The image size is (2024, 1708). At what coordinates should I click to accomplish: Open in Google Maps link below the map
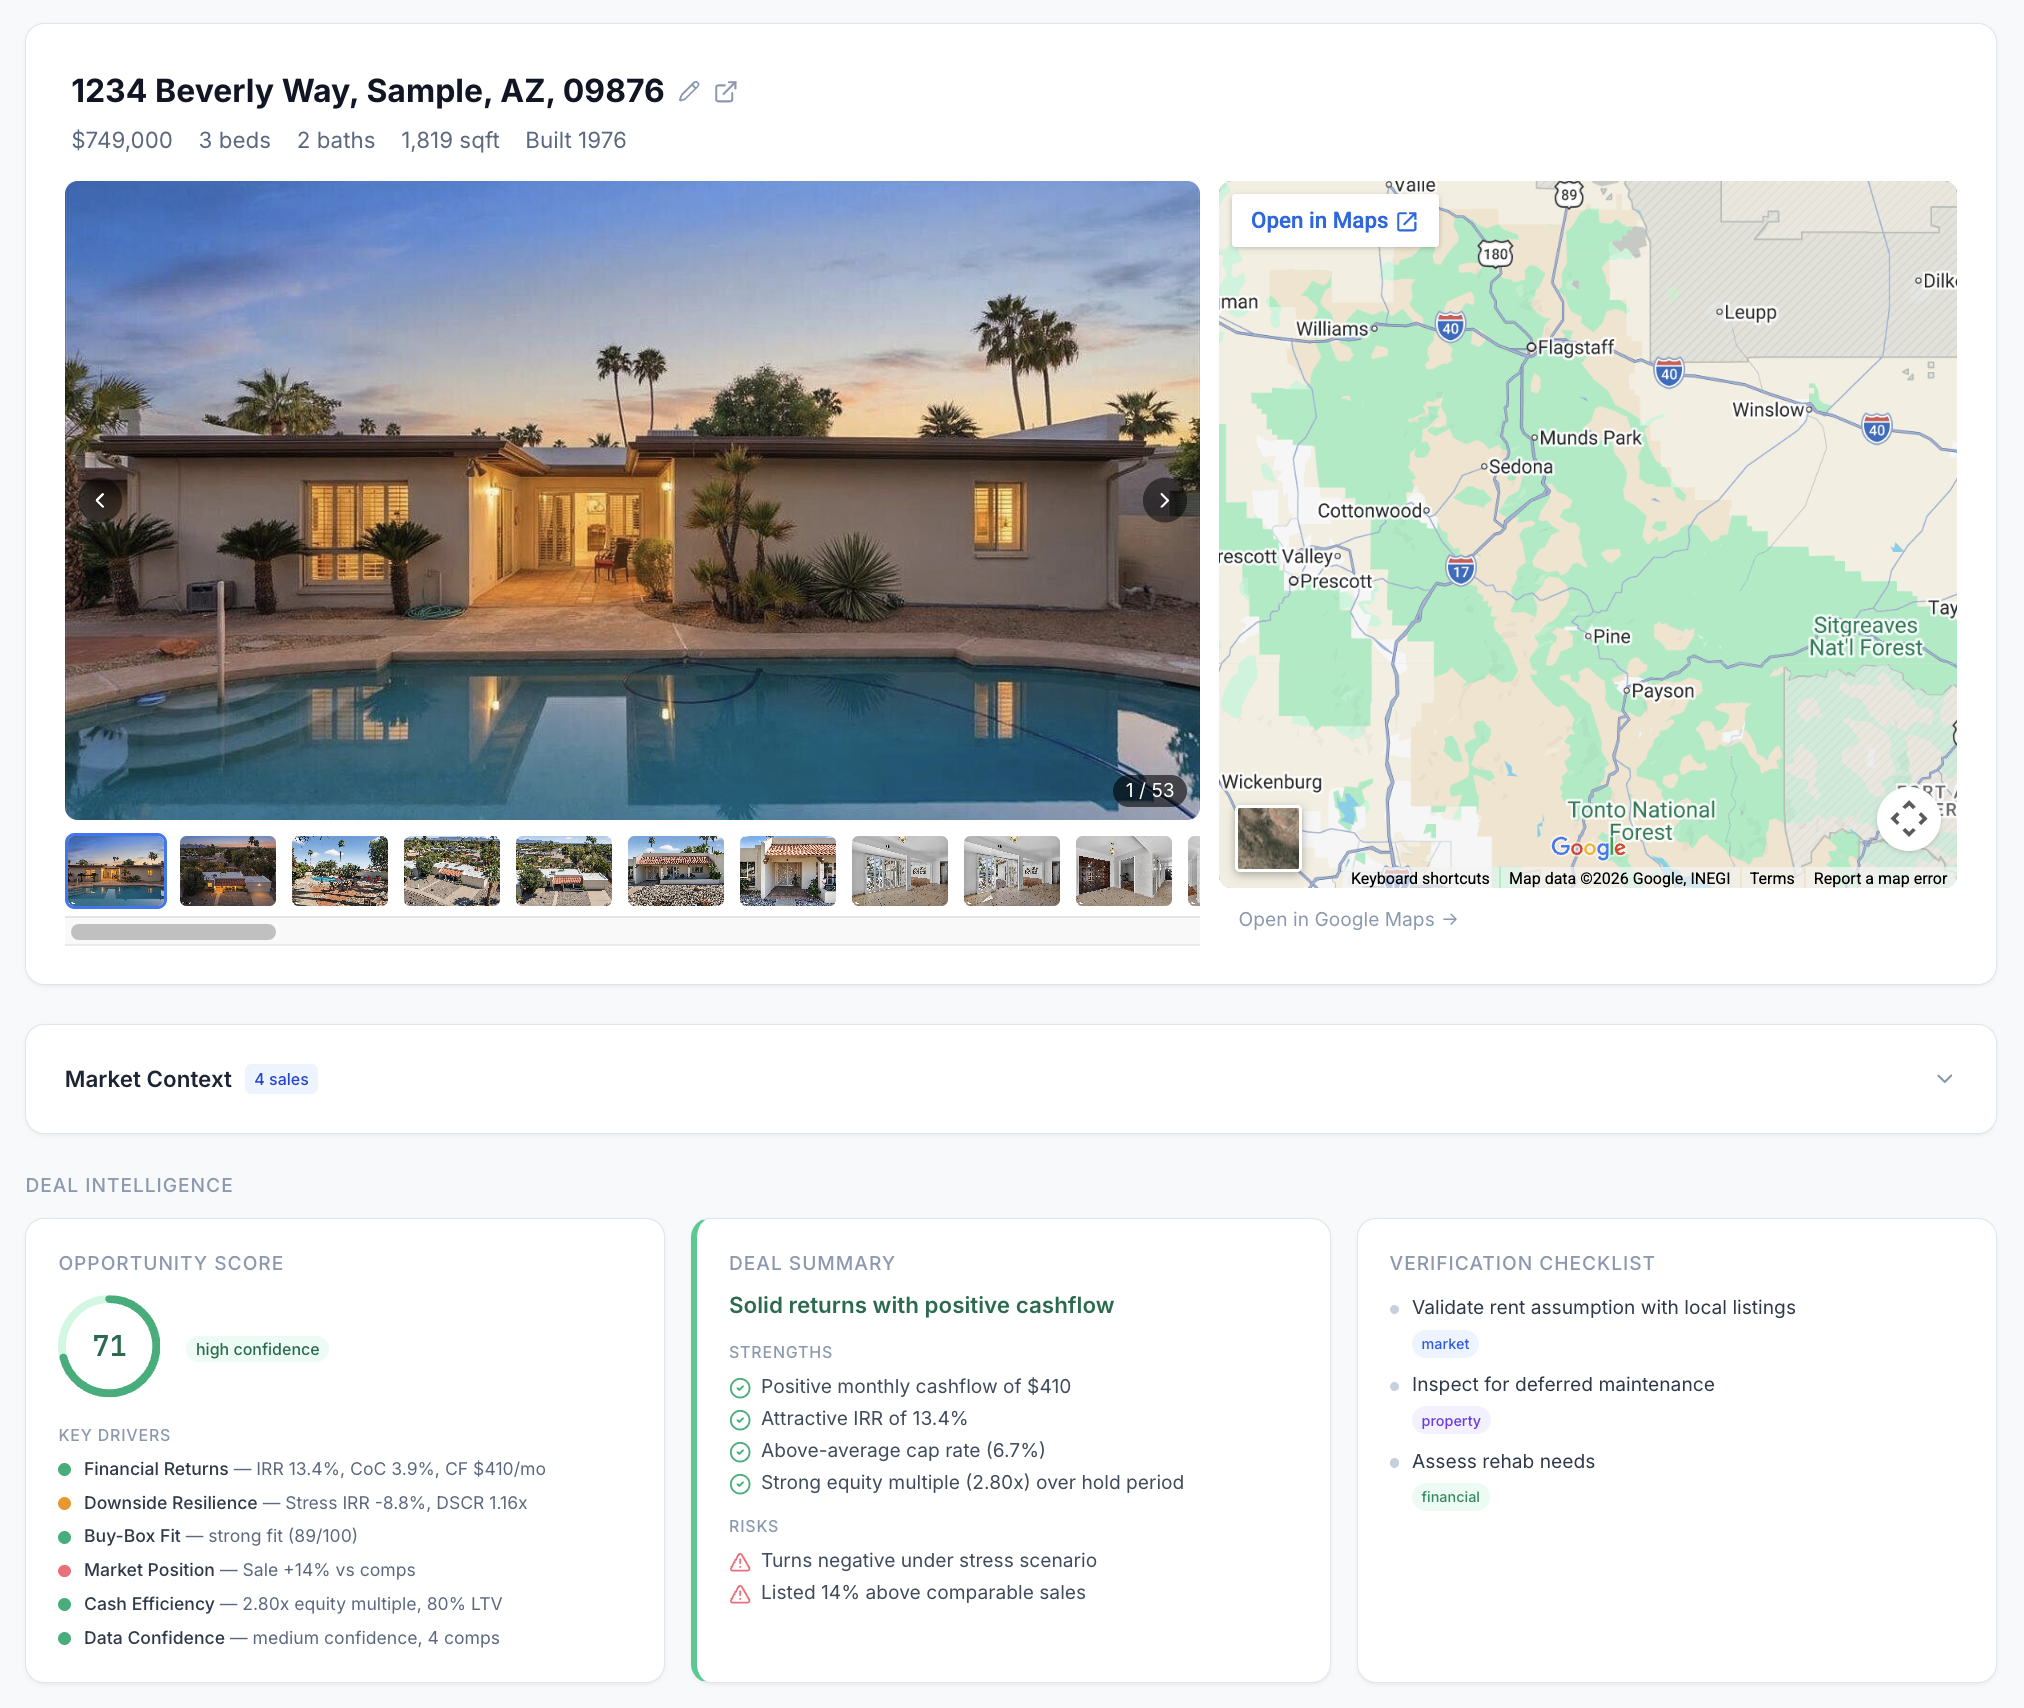(1348, 919)
